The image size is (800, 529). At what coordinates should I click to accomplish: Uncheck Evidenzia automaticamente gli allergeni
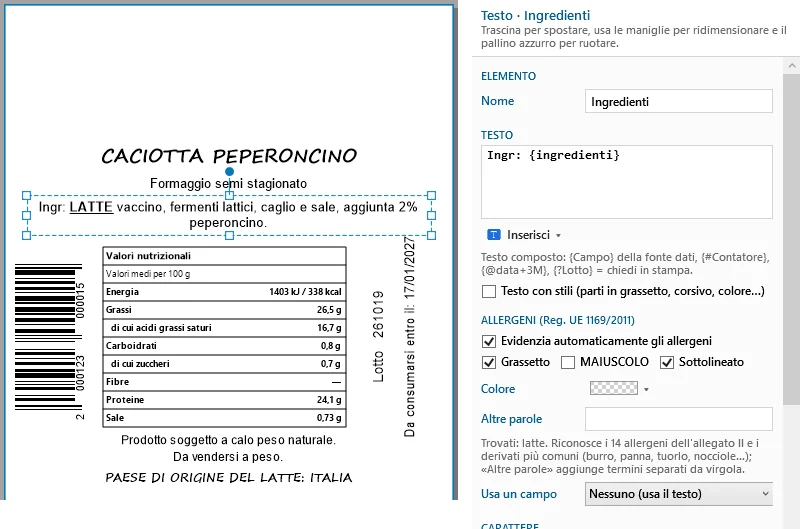(489, 341)
